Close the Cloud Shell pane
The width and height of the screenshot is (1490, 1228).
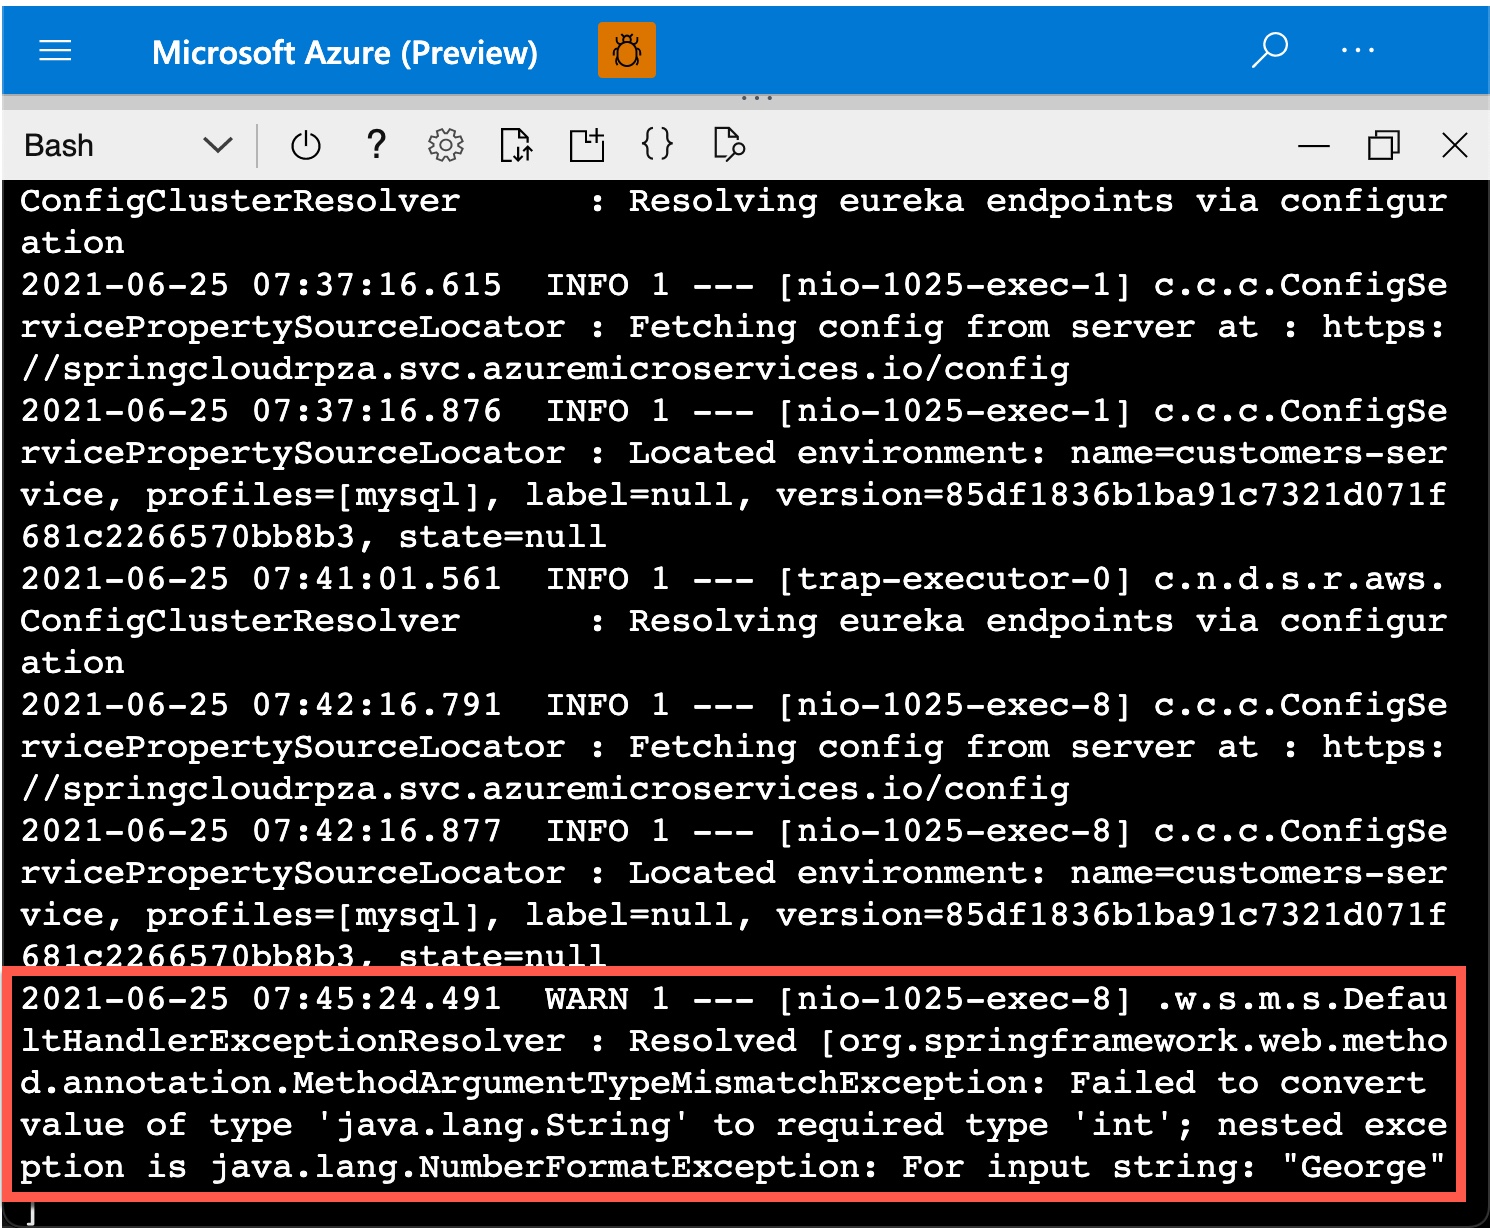coord(1454,146)
